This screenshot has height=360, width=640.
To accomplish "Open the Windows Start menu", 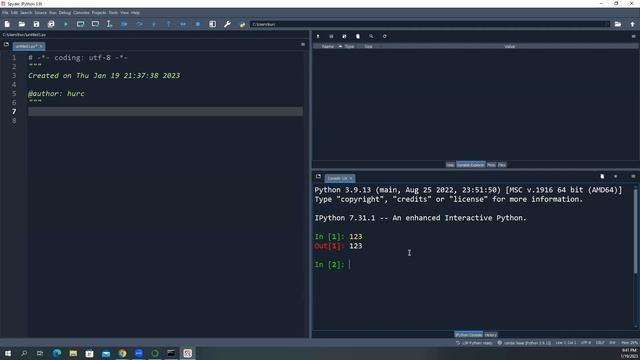I will tap(8, 353).
